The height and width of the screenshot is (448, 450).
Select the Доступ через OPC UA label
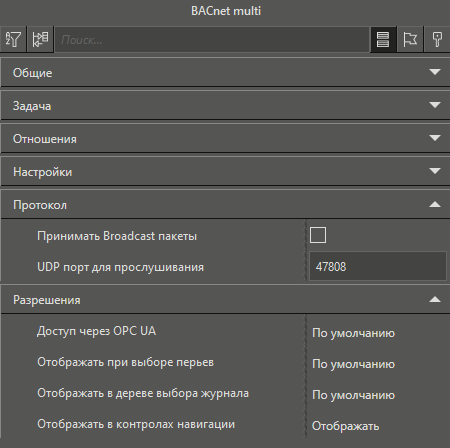[x=96, y=331]
